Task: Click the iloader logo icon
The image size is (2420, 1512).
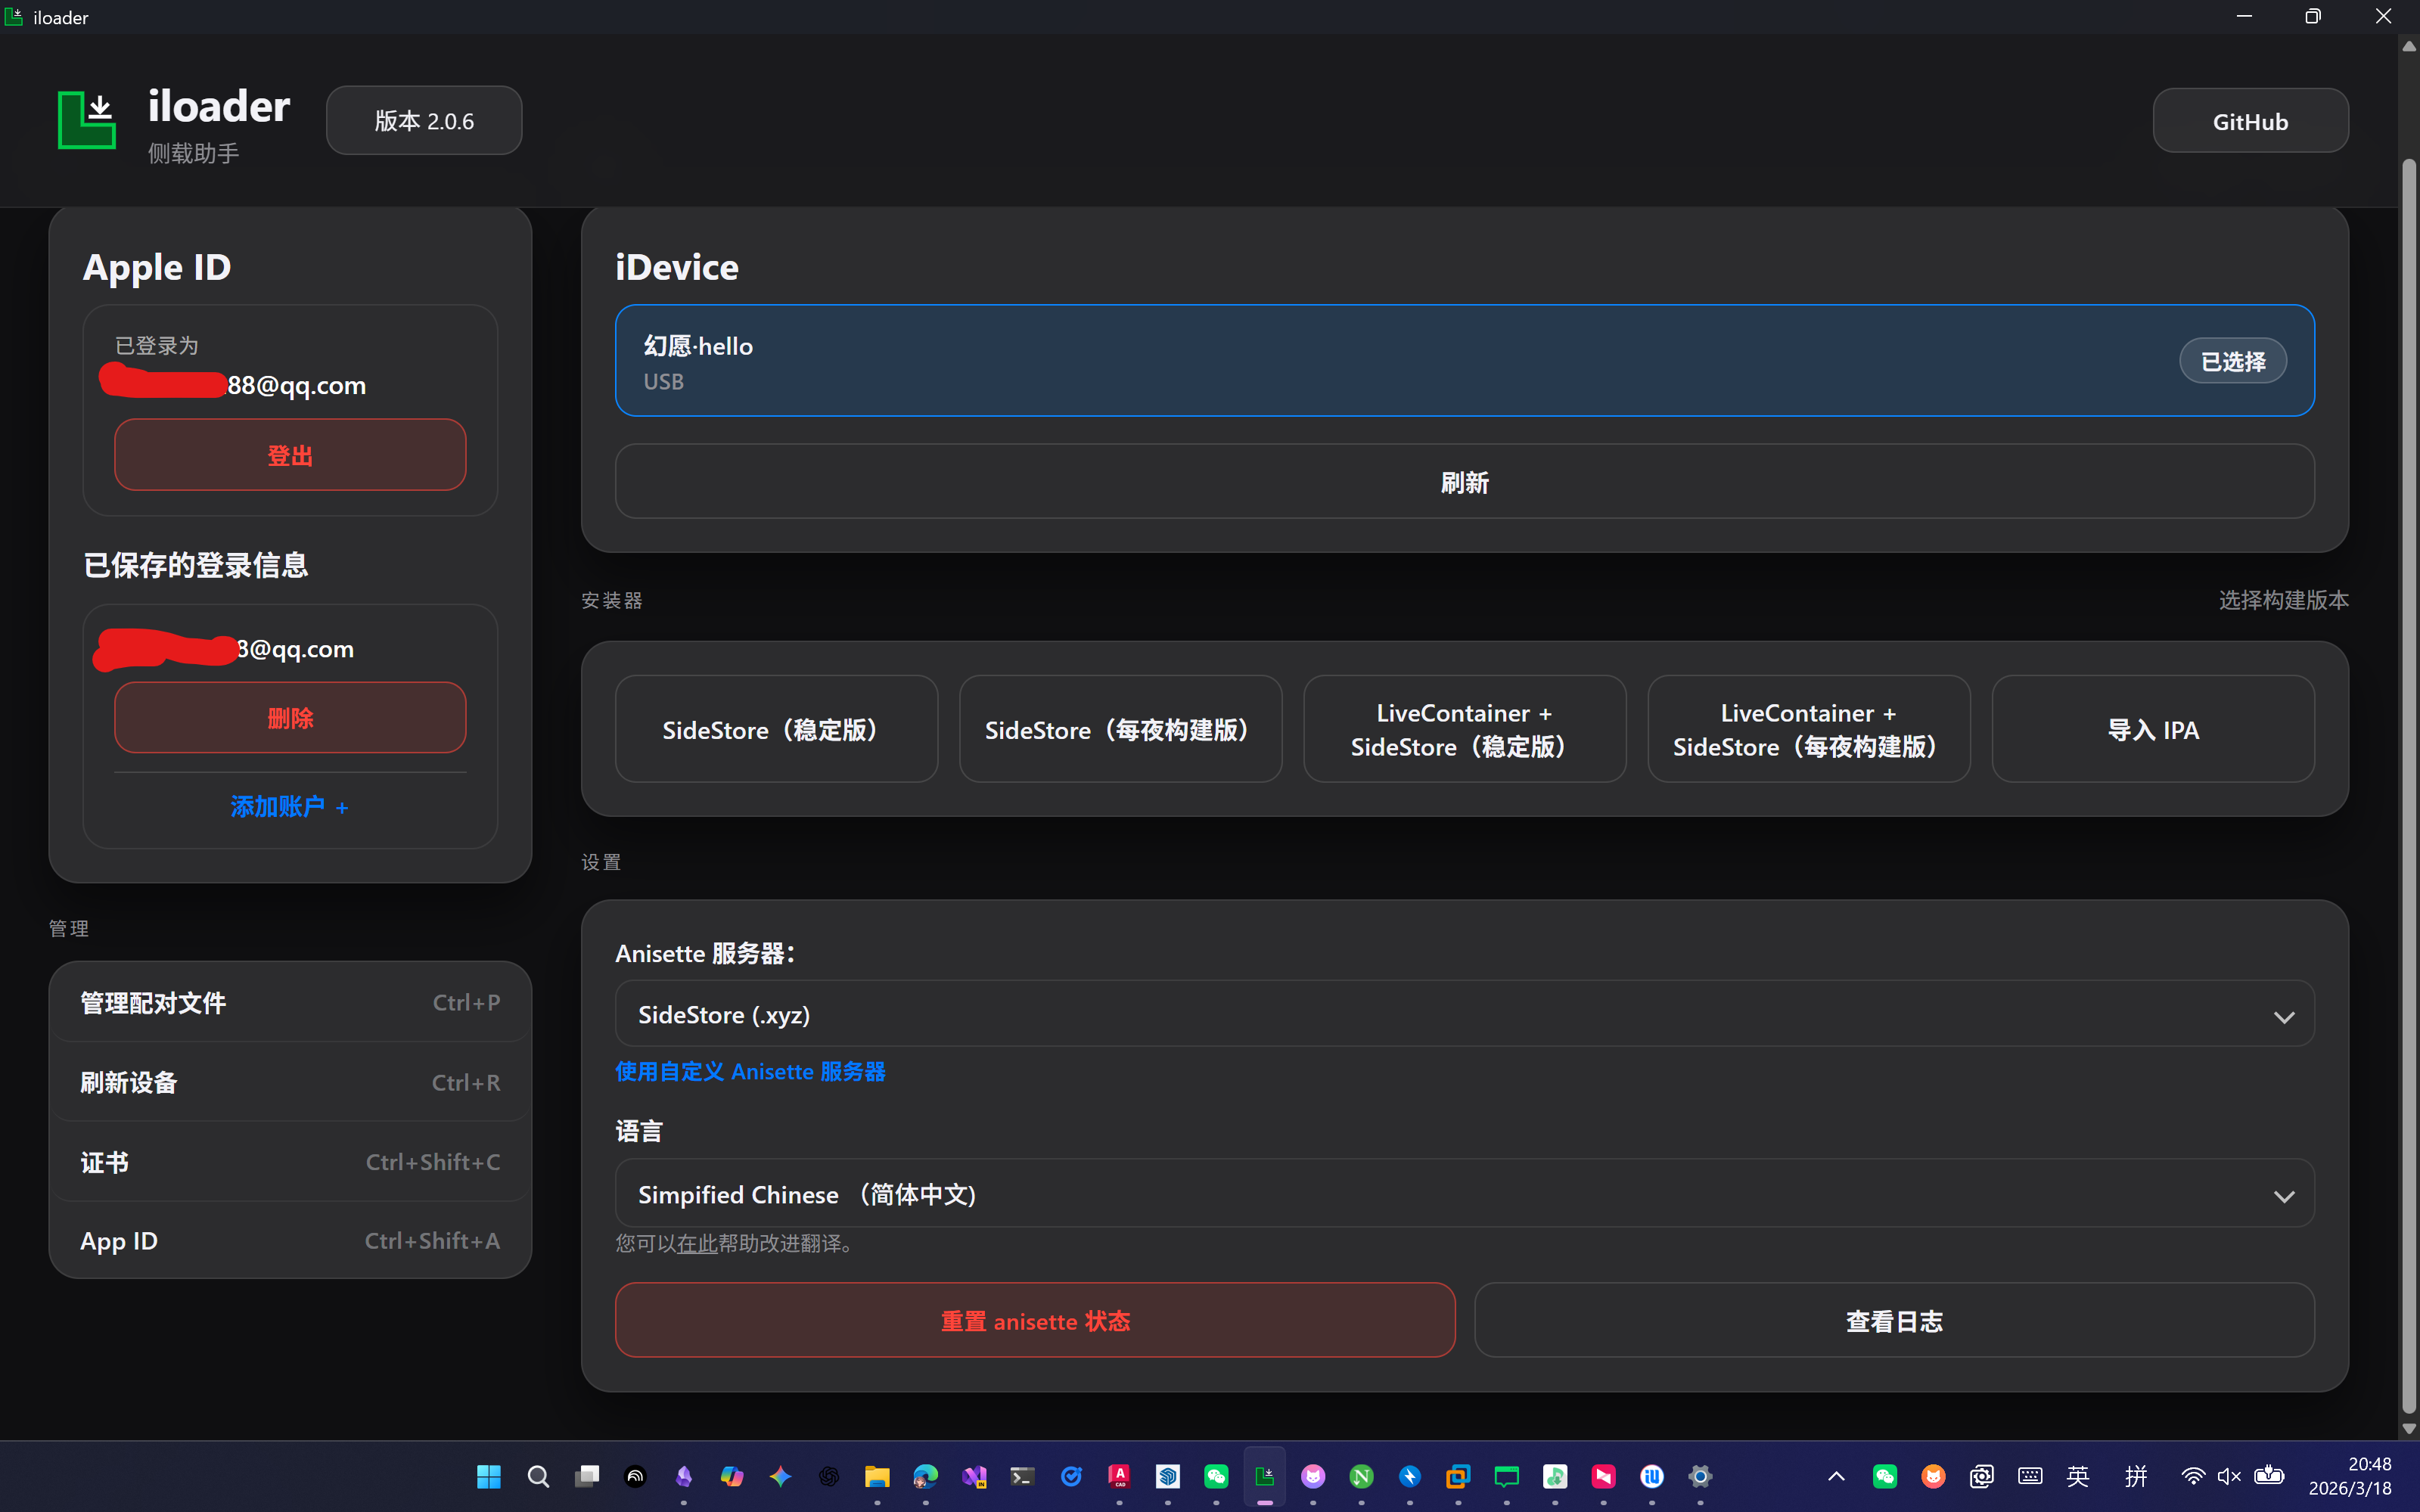Action: tap(87, 120)
